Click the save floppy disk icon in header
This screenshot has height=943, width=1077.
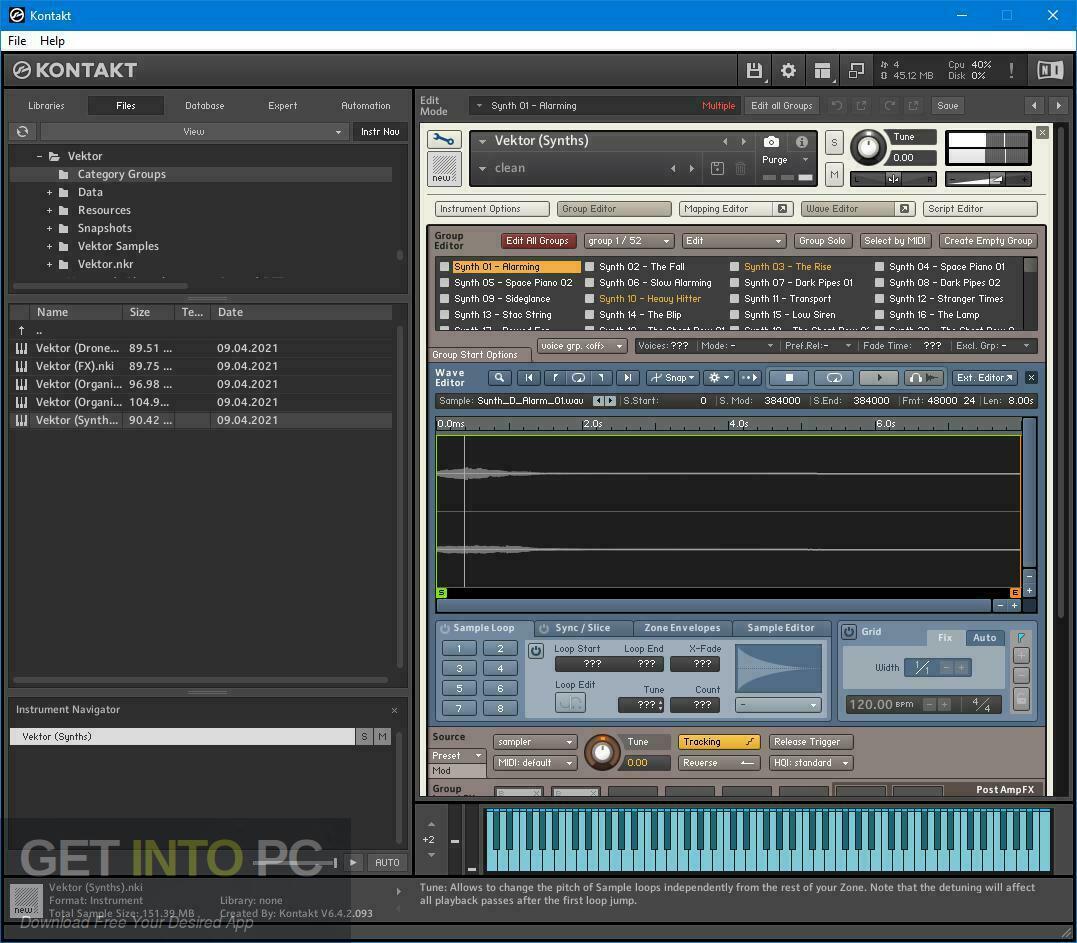(x=753, y=70)
